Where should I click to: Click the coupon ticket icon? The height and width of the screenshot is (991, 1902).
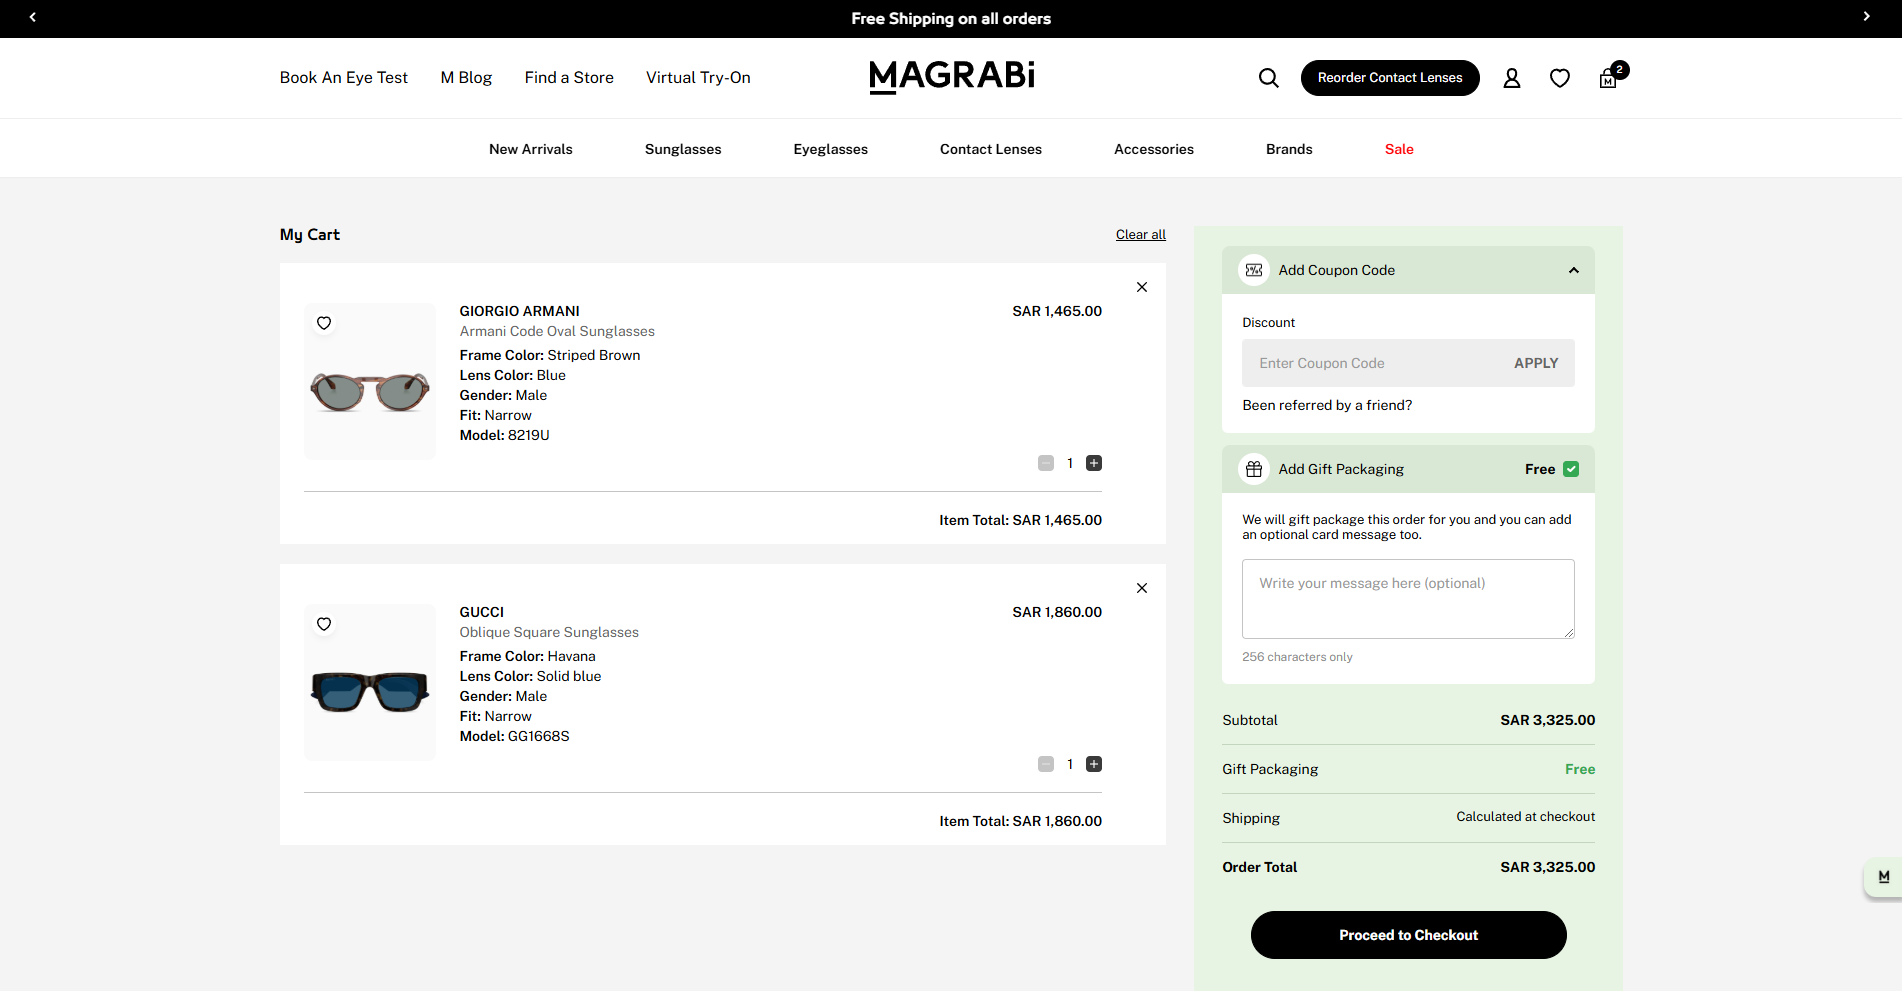coord(1254,270)
